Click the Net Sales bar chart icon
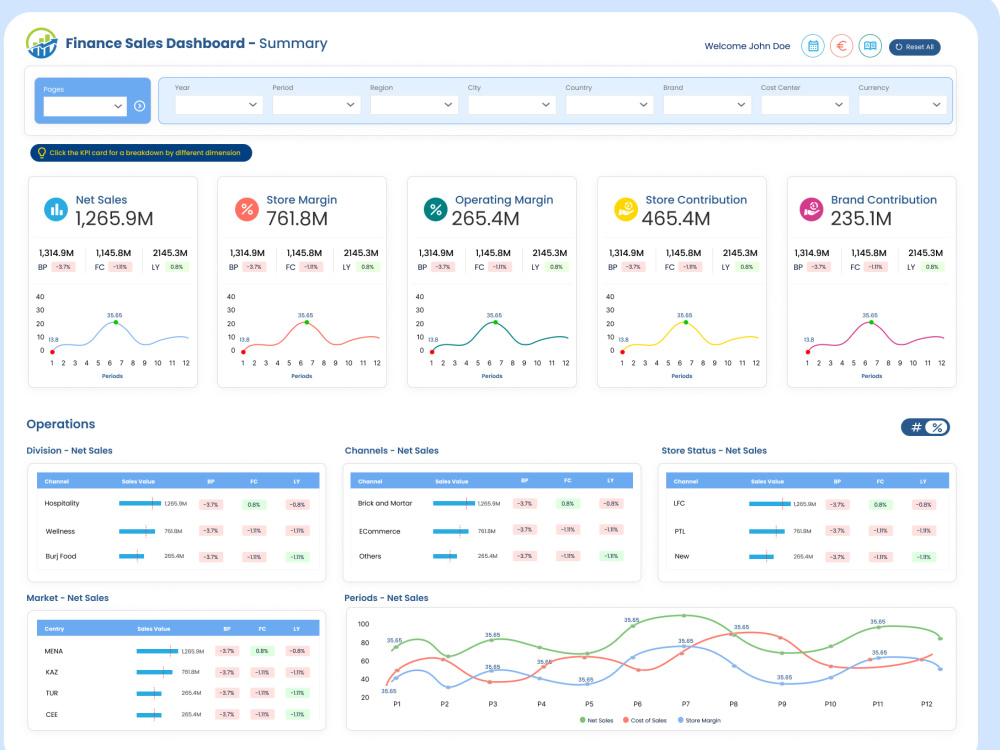Viewport: 1000px width, 750px height. click(55, 209)
